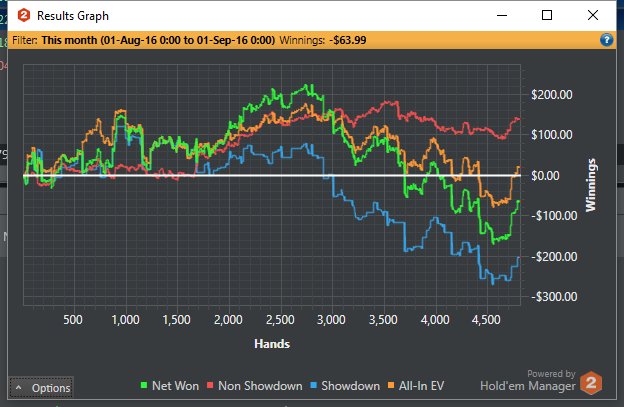Toggle the Non Showdown red legend swatch
This screenshot has height=407, width=624.
pos(210,385)
